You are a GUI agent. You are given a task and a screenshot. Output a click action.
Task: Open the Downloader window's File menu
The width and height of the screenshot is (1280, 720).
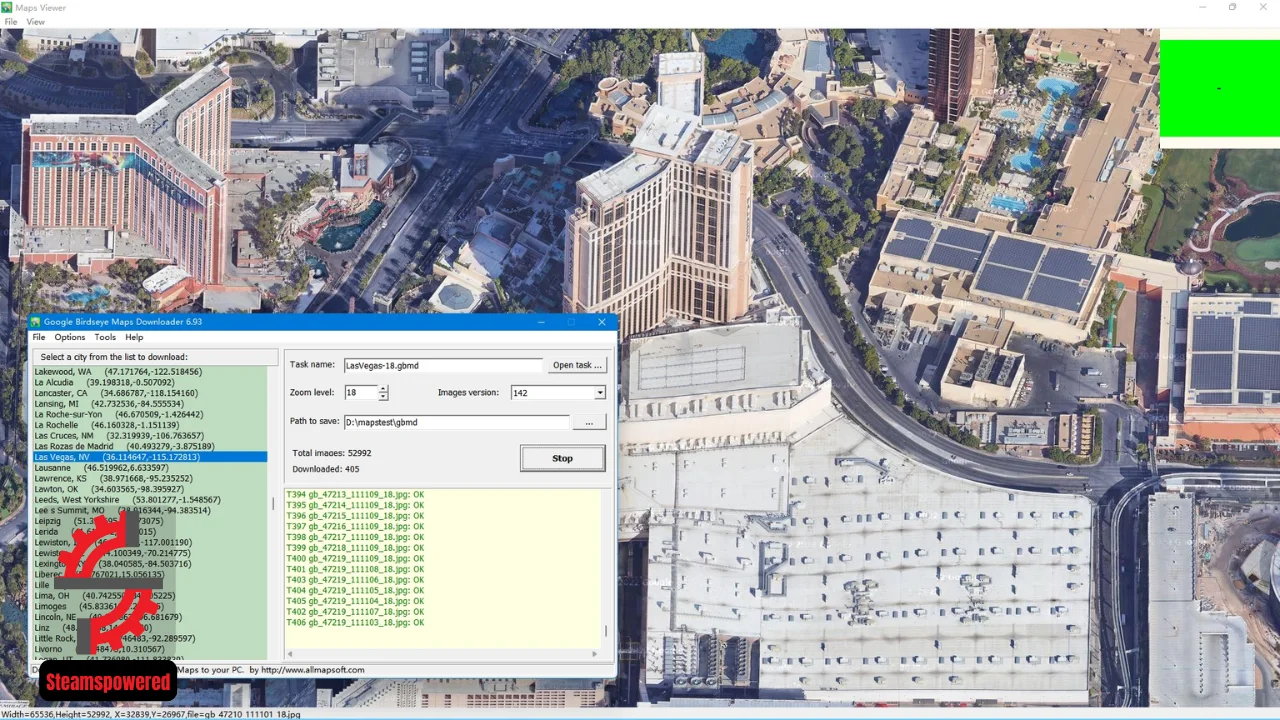pos(39,337)
